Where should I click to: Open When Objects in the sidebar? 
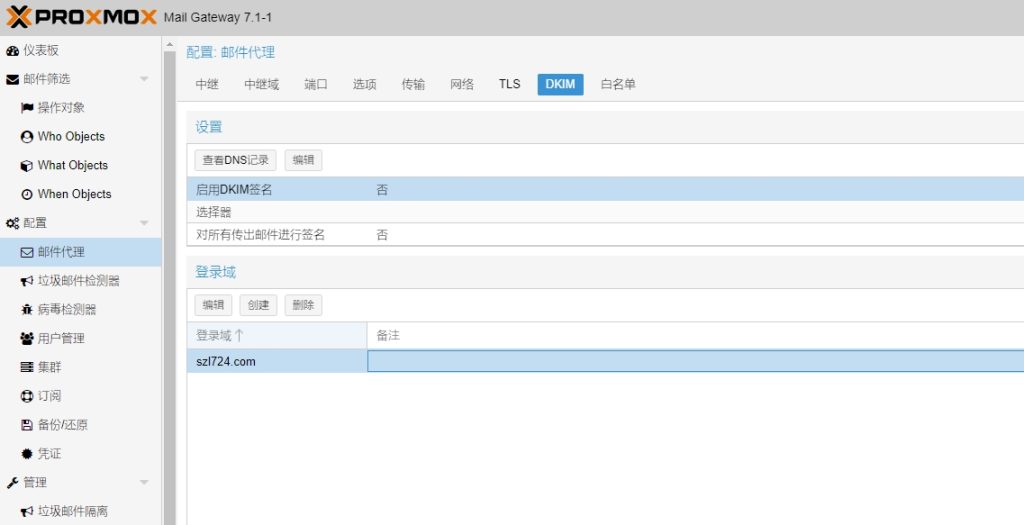click(74, 194)
